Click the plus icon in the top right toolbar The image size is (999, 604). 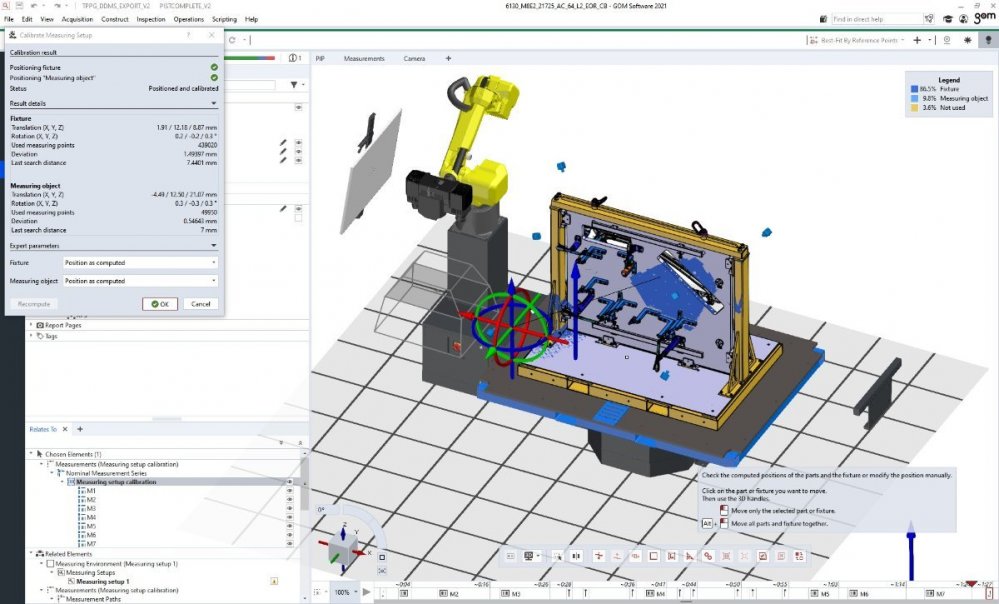(917, 40)
